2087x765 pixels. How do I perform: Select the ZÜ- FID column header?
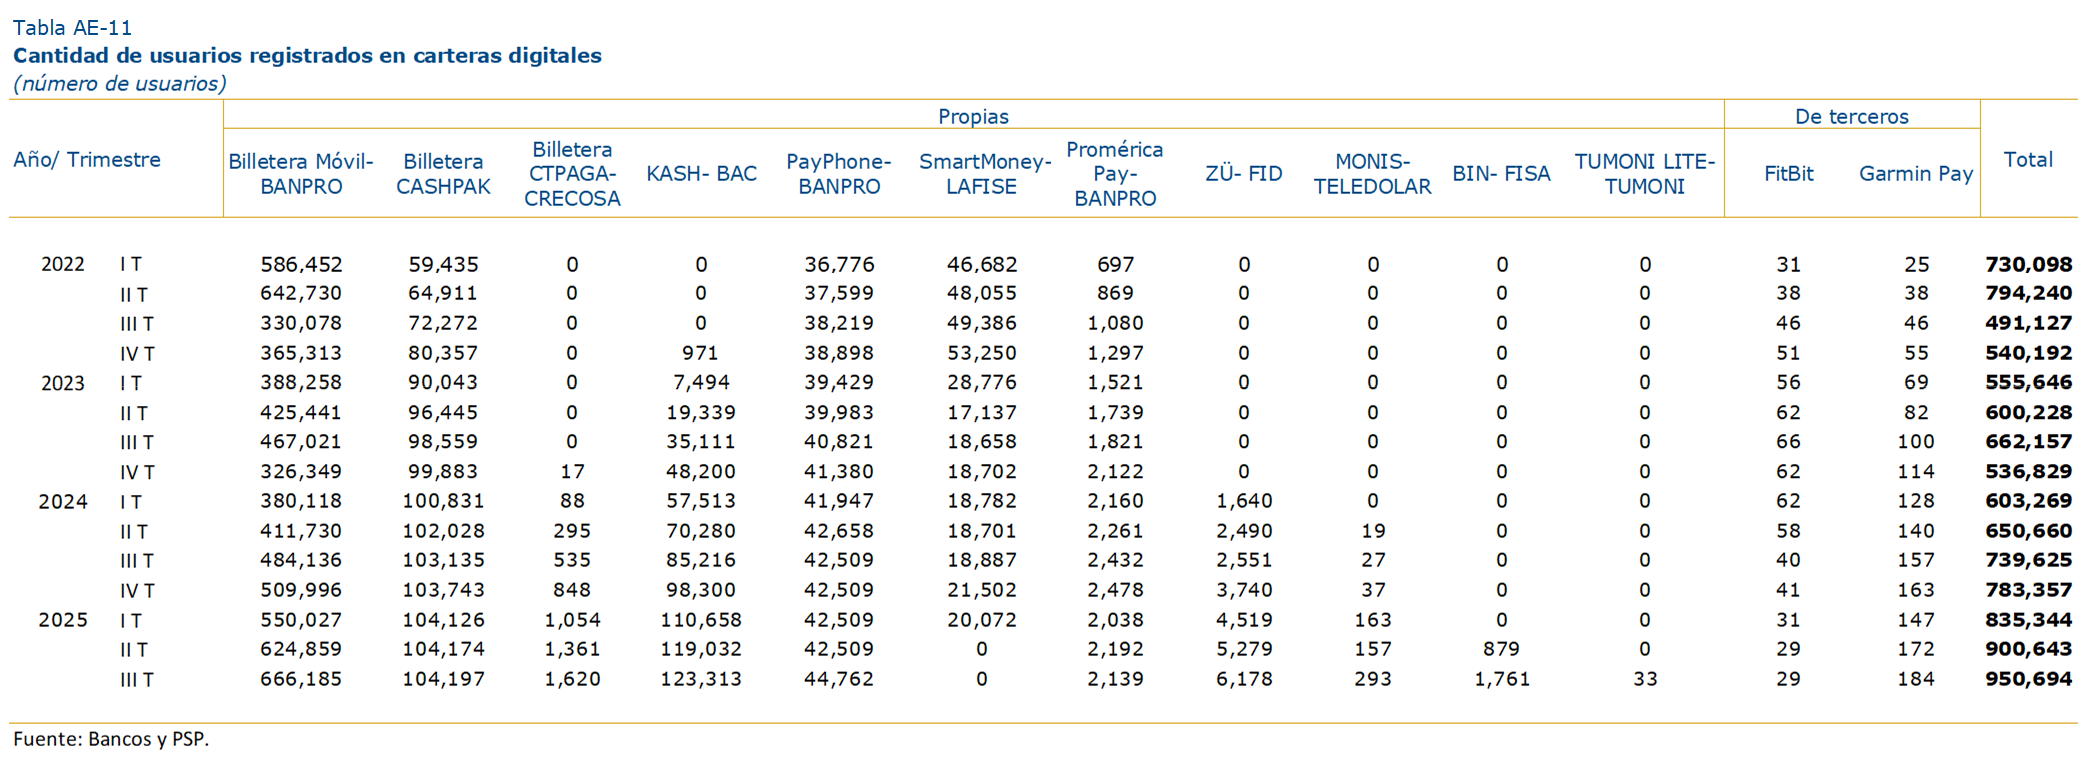click(1243, 174)
